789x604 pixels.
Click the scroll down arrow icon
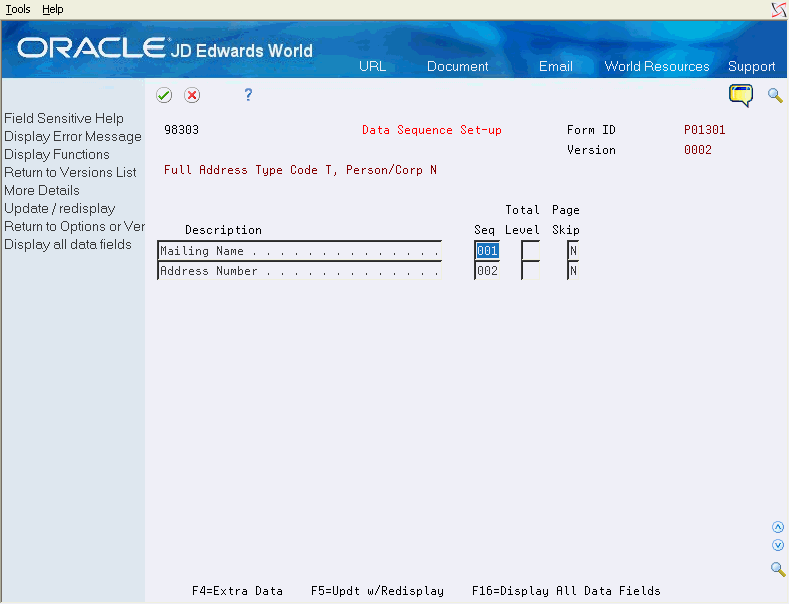pyautogui.click(x=778, y=545)
